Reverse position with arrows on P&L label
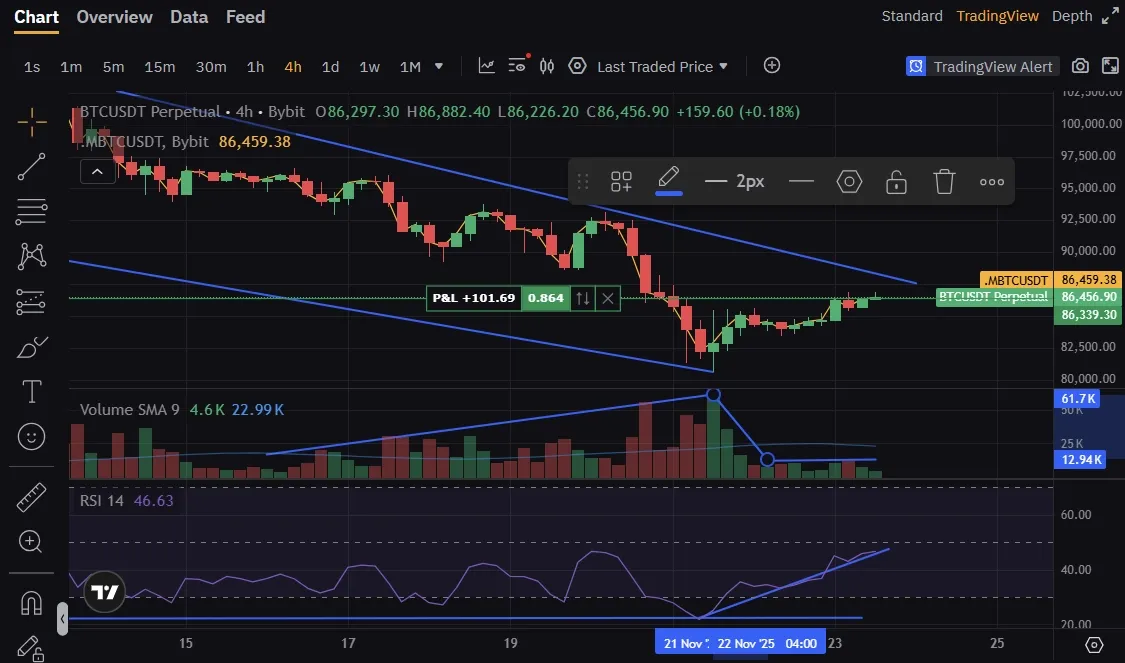 pyautogui.click(x=583, y=298)
